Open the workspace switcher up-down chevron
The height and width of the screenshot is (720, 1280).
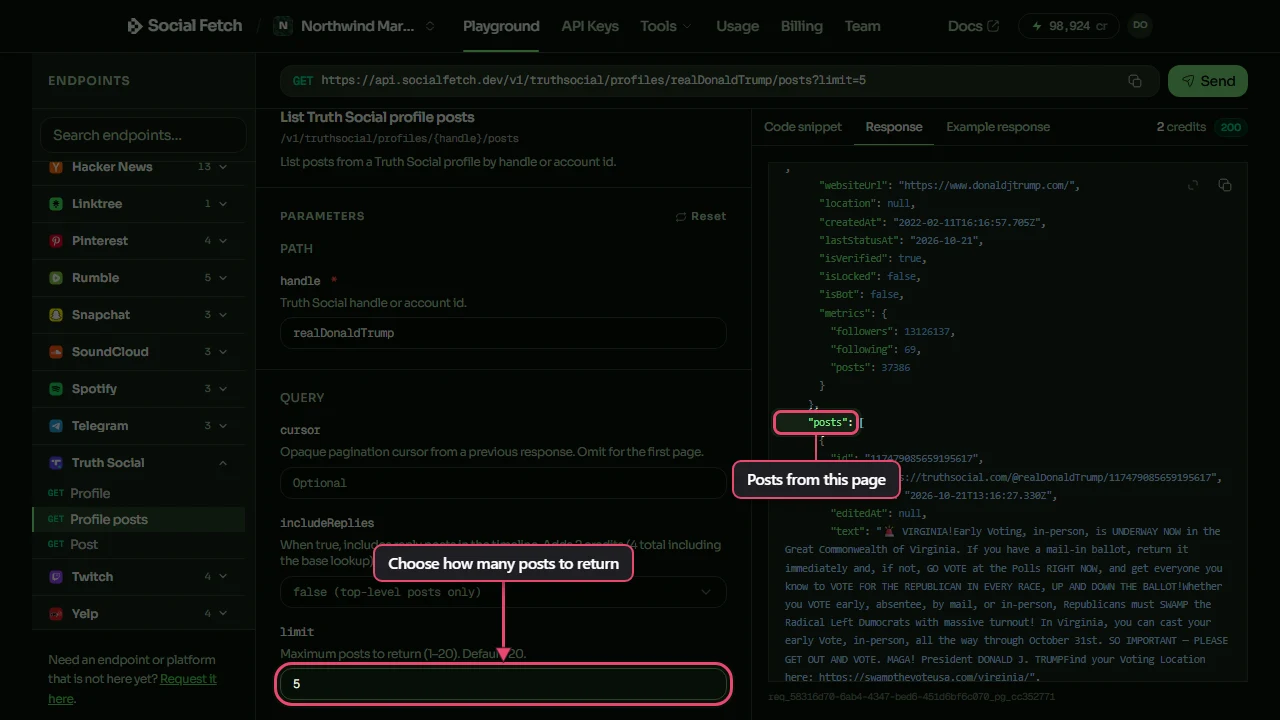430,26
